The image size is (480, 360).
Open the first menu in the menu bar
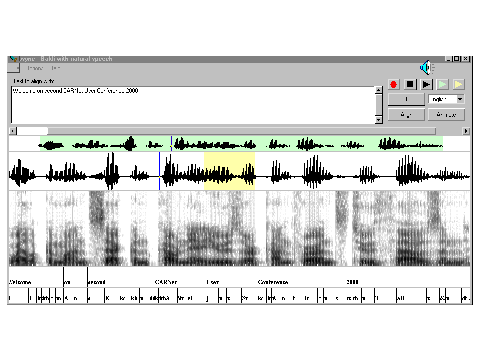[x=35, y=68]
